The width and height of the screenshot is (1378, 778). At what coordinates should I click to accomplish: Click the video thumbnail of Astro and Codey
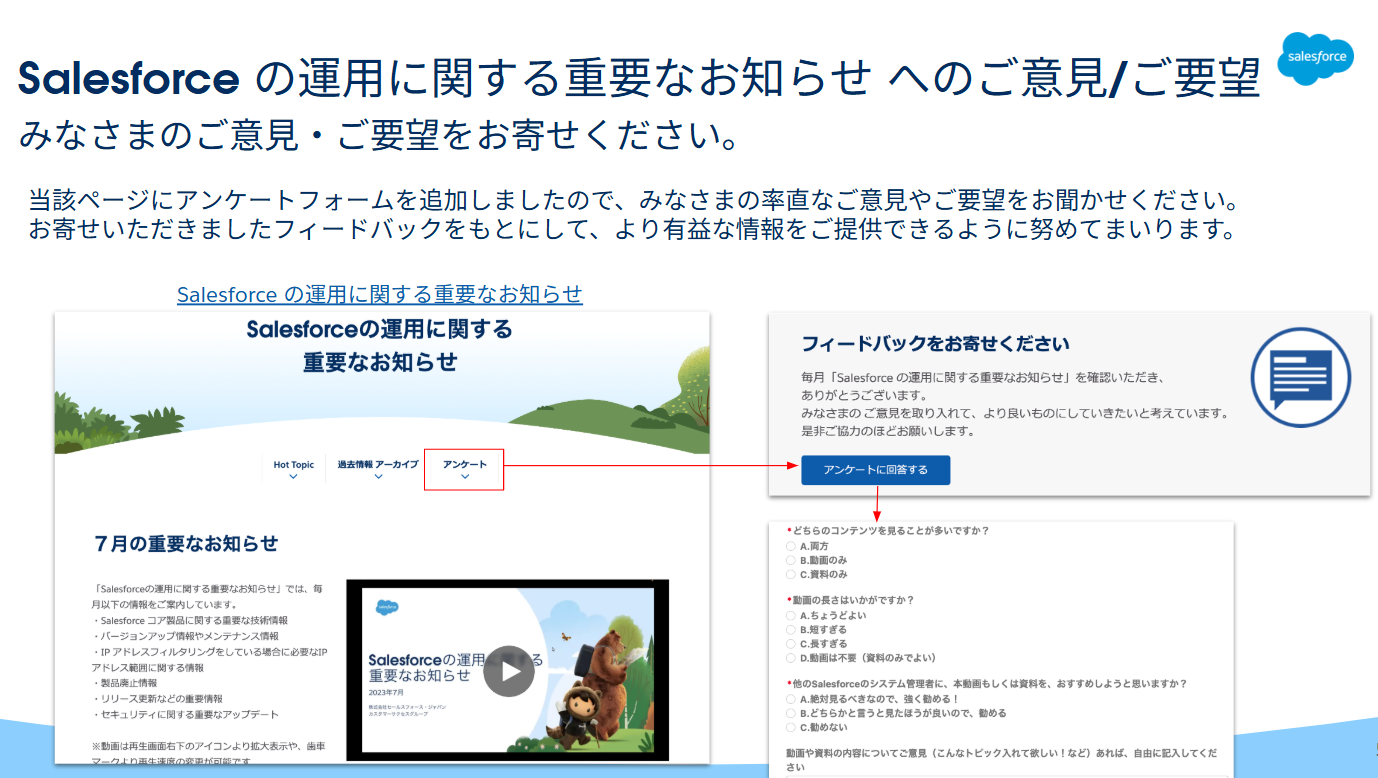tap(508, 670)
